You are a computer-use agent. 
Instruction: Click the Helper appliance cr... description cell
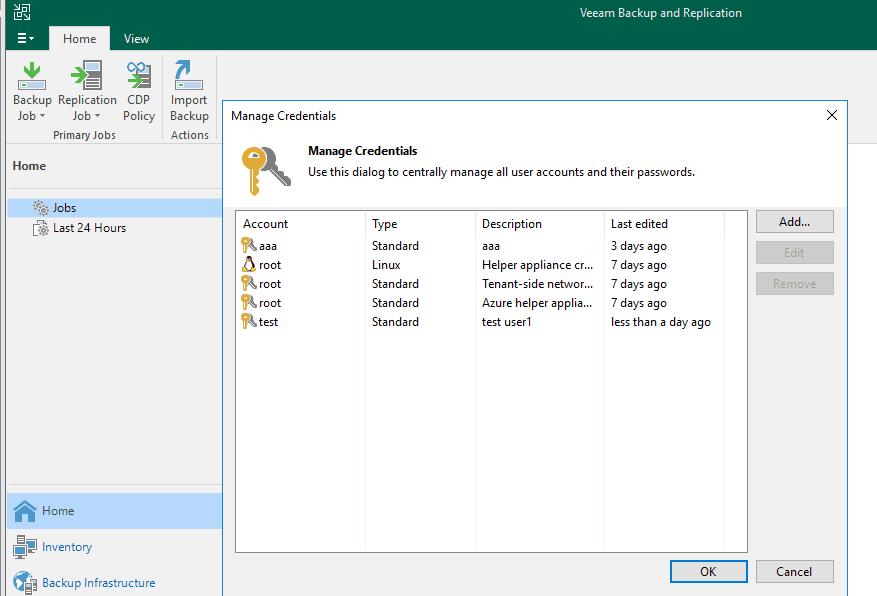click(537, 265)
